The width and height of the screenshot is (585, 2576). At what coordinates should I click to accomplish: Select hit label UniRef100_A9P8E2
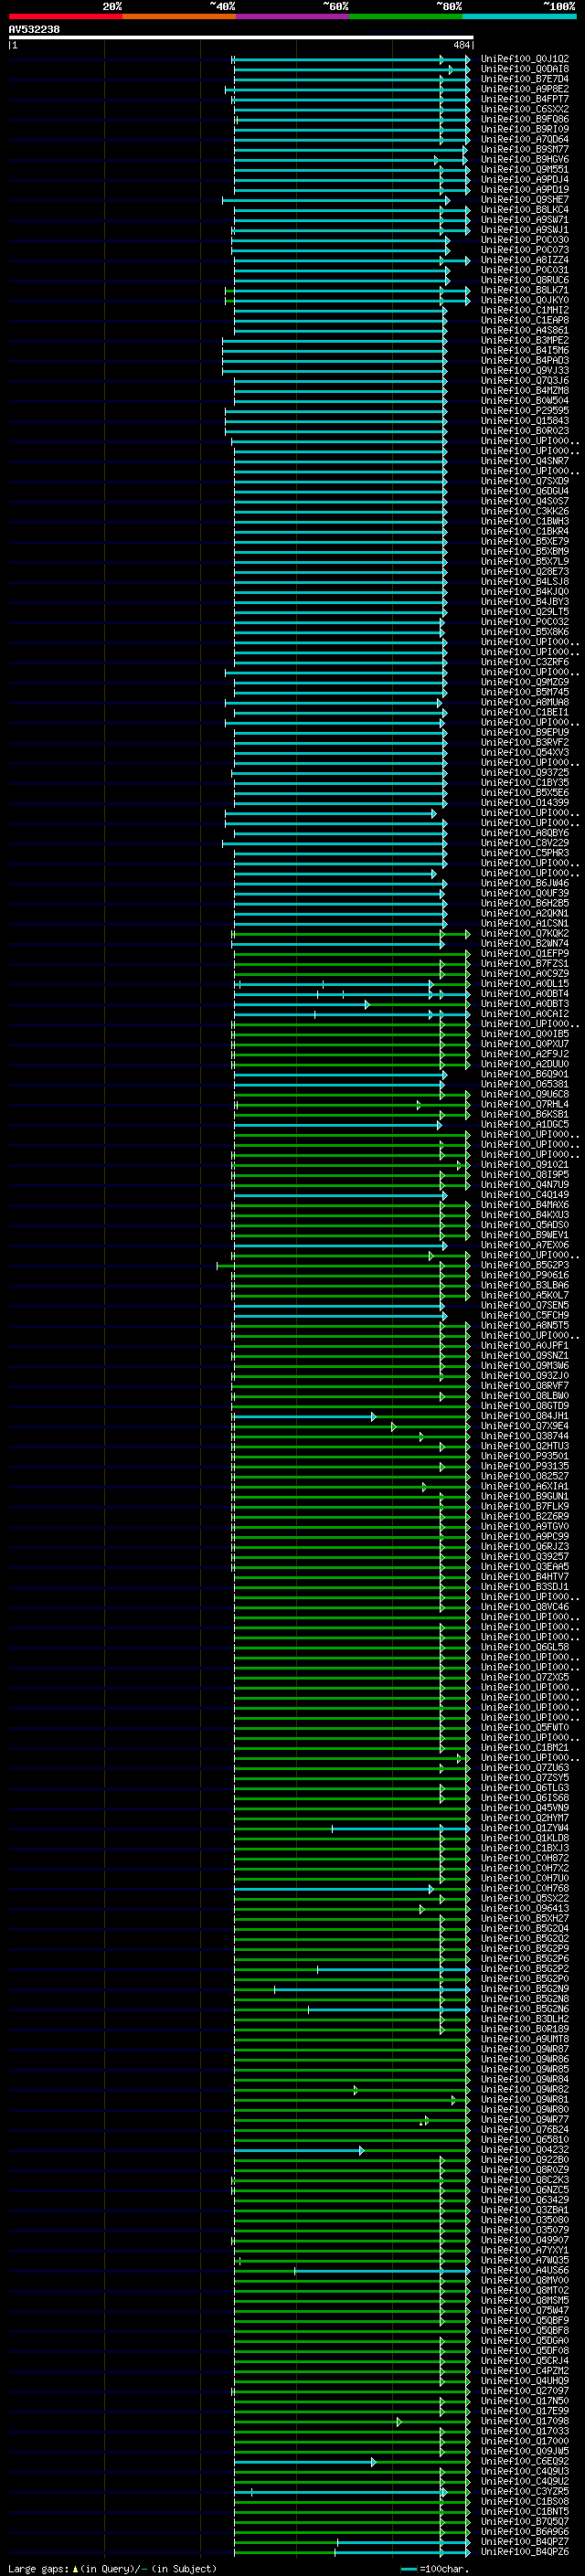[525, 89]
